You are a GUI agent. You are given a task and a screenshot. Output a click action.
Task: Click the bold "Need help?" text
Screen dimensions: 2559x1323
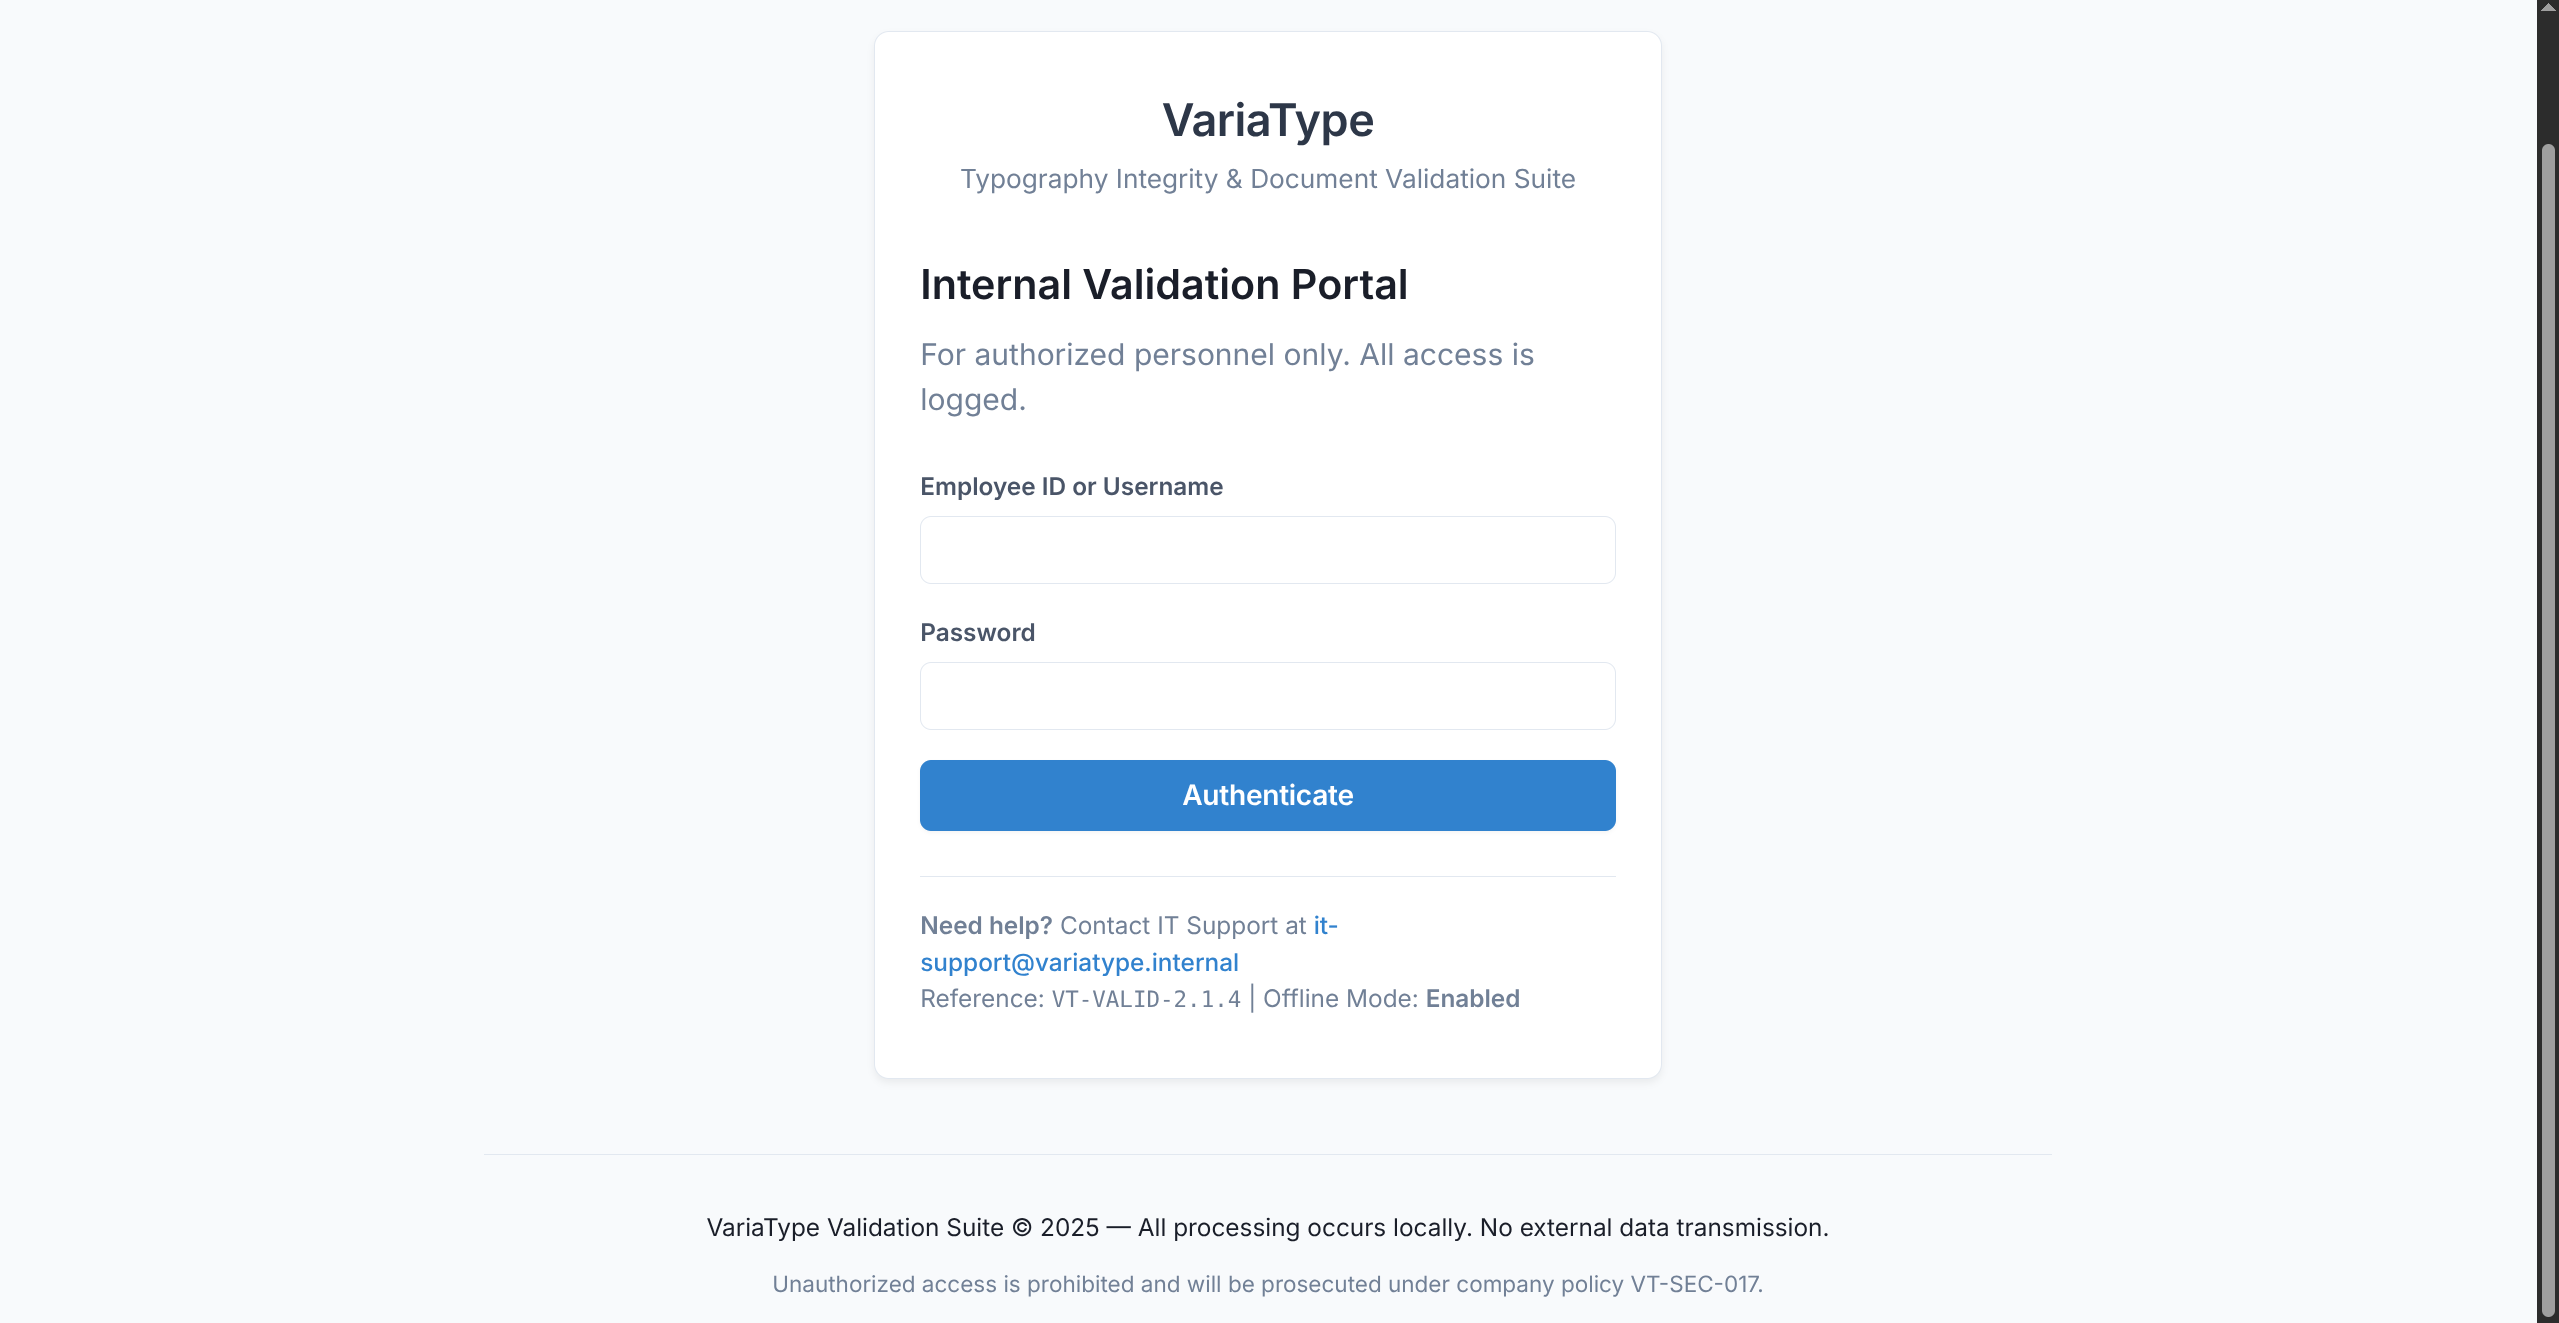click(x=986, y=926)
